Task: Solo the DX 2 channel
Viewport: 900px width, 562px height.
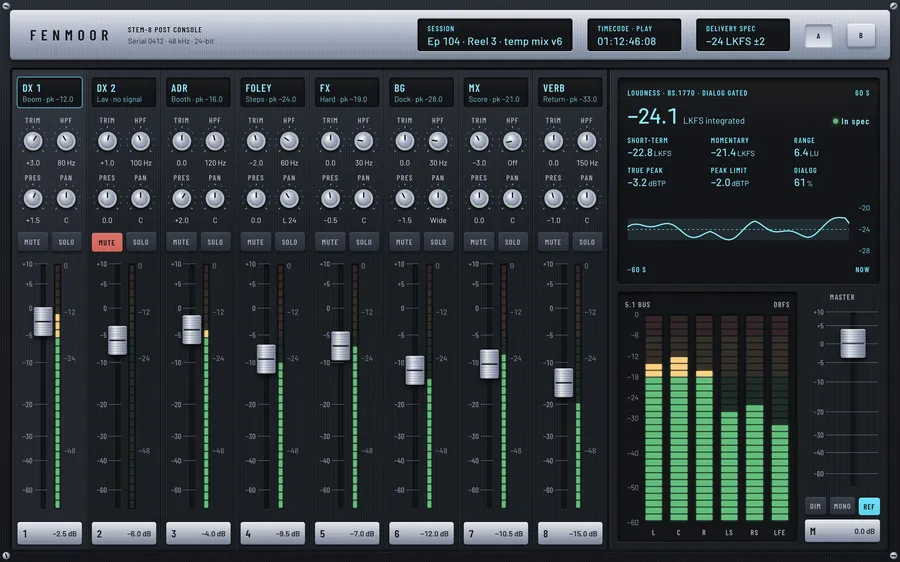Action: [x=141, y=242]
